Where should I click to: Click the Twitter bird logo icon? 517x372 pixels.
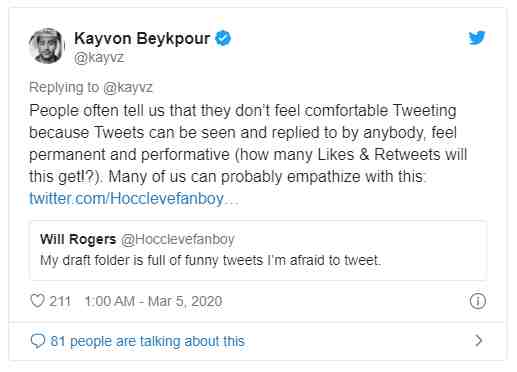[x=477, y=38]
